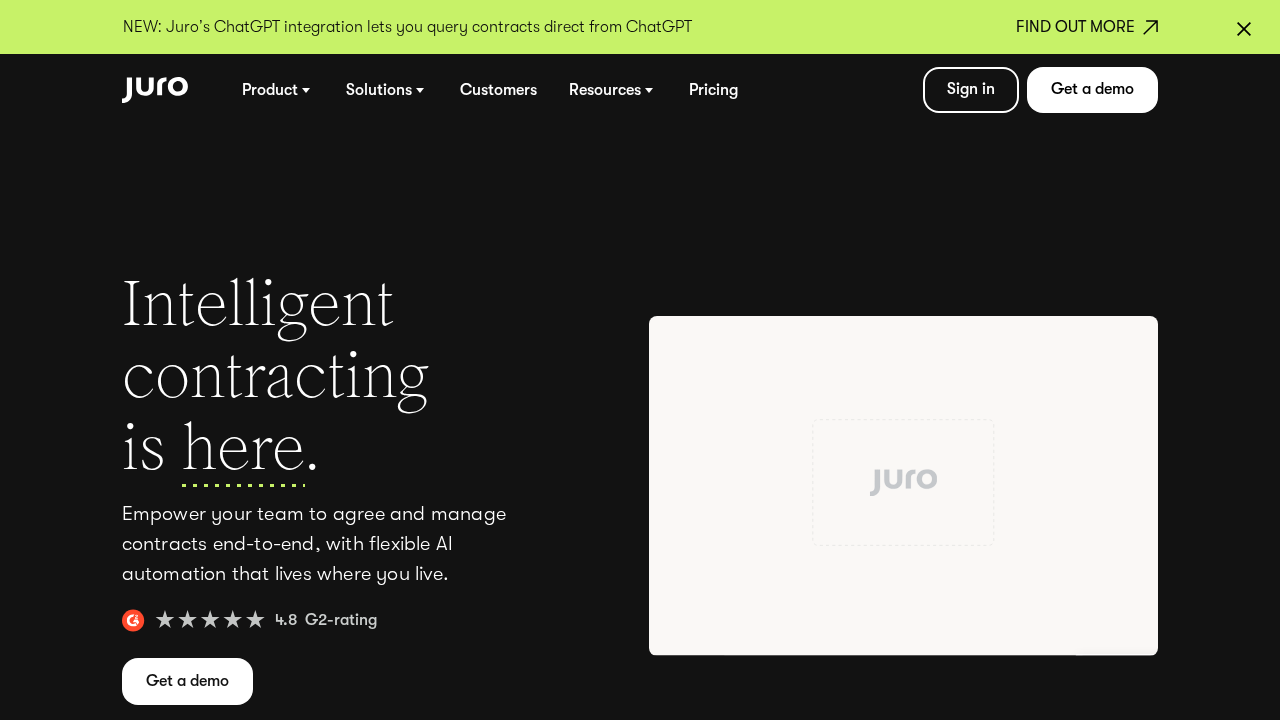The width and height of the screenshot is (1280, 720).
Task: Expand the Product dropdown caret
Action: (306, 90)
